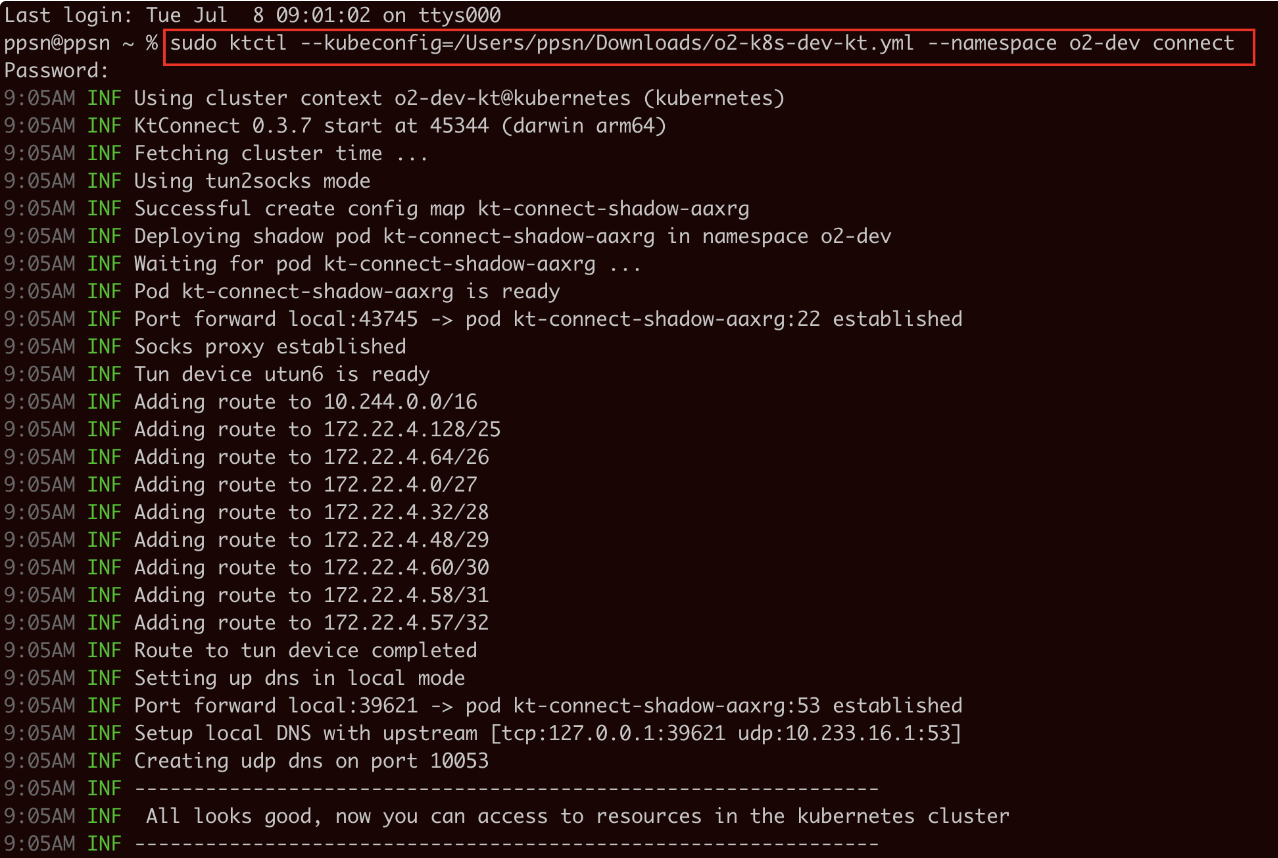Click the highlighted sudo ktctl command line

click(702, 44)
